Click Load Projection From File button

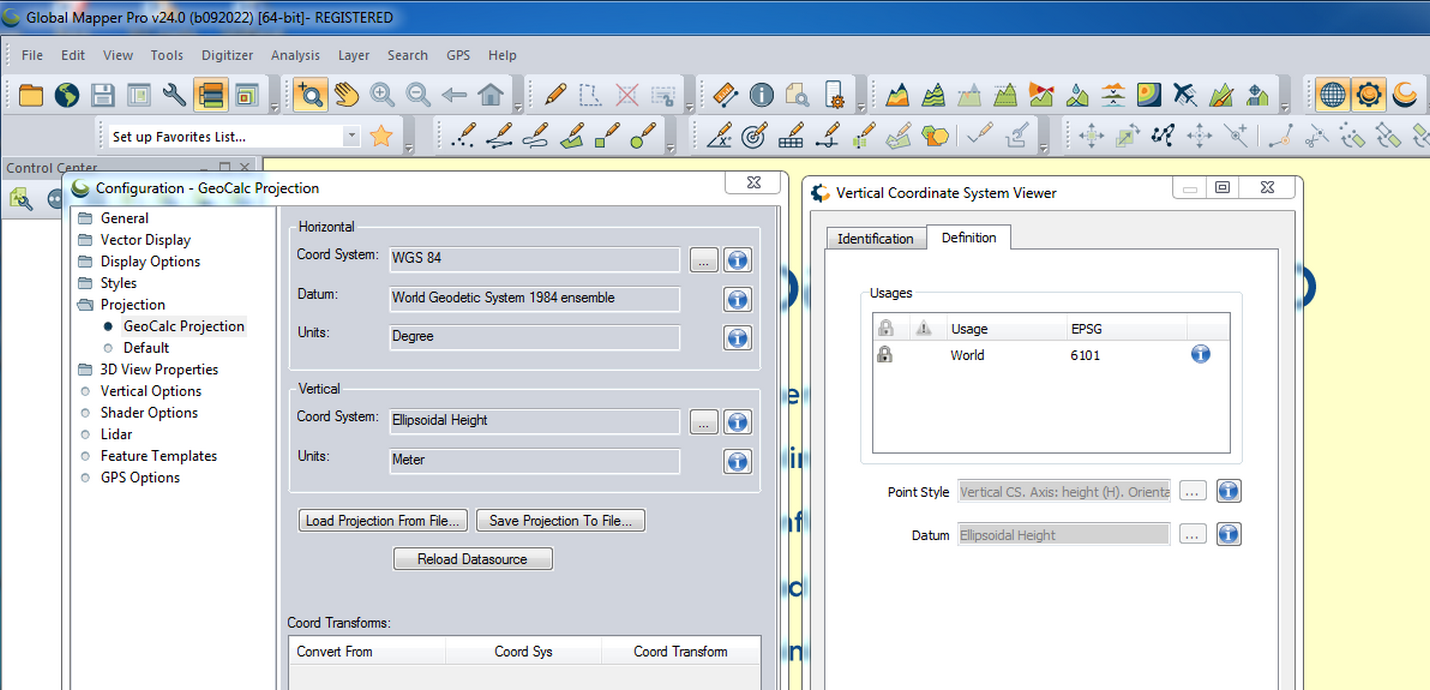pyautogui.click(x=383, y=520)
